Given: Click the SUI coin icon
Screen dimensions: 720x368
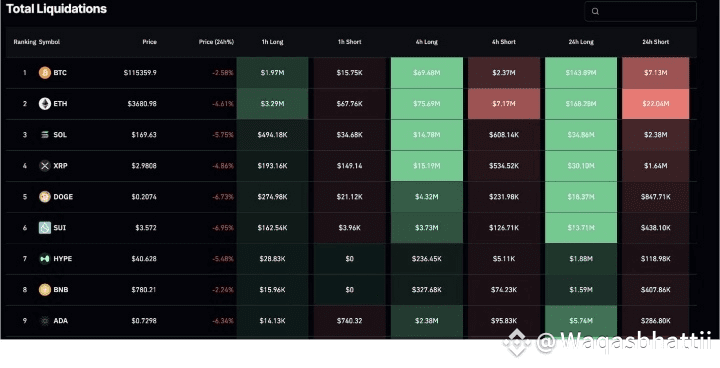Looking at the screenshot, I should (x=45, y=227).
